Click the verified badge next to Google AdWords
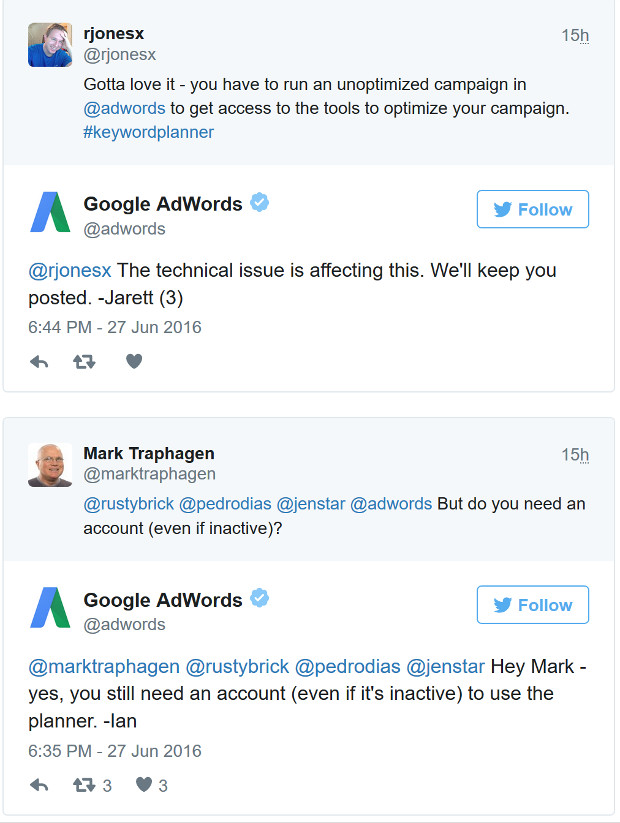Screen dimensions: 620x823 tap(259, 202)
